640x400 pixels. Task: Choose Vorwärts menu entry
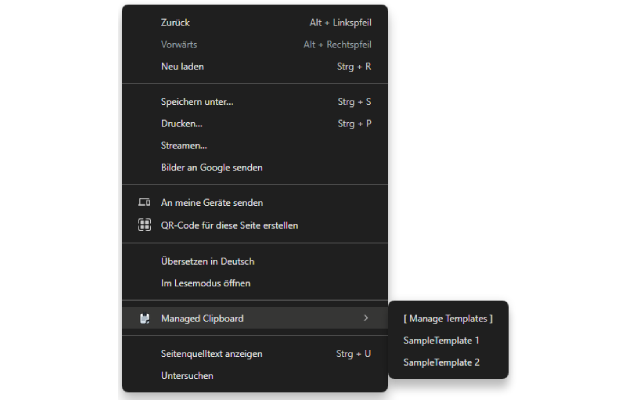[x=181, y=44]
